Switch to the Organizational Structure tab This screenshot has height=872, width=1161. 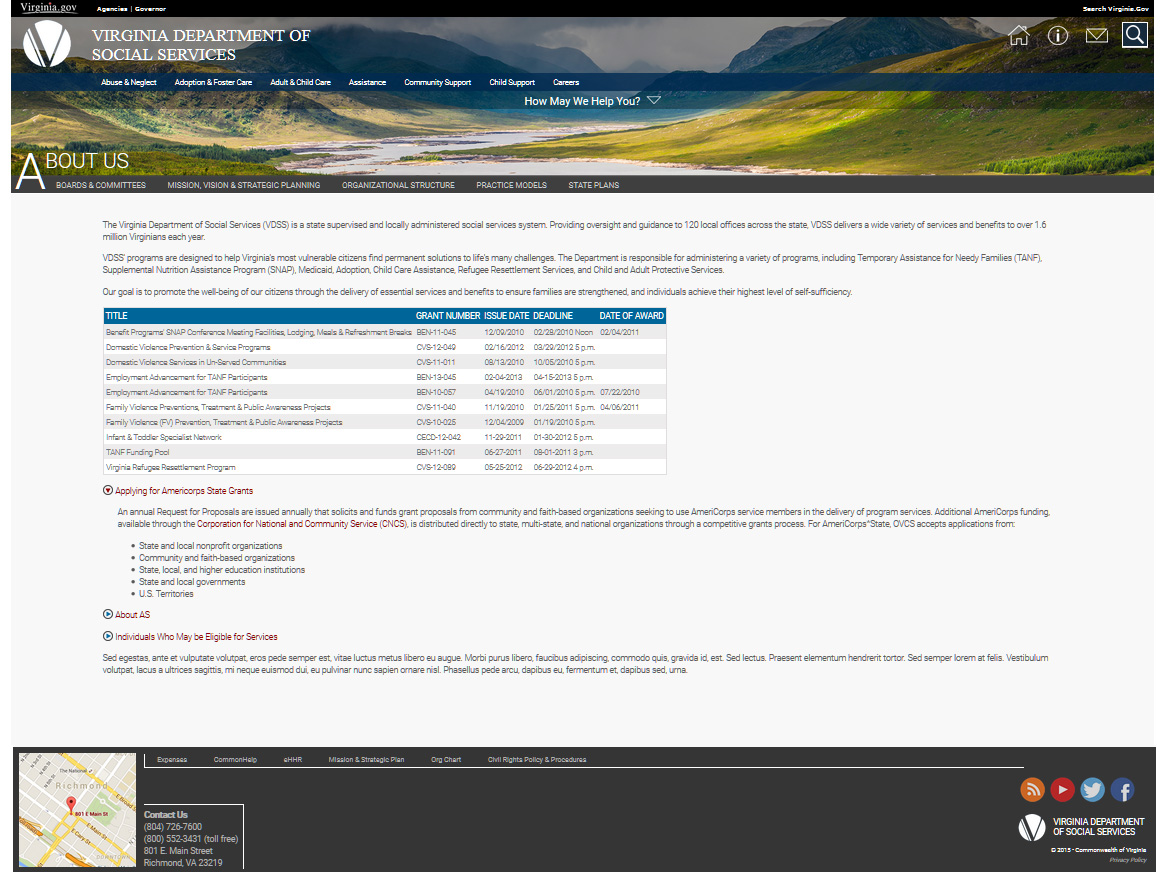398,185
